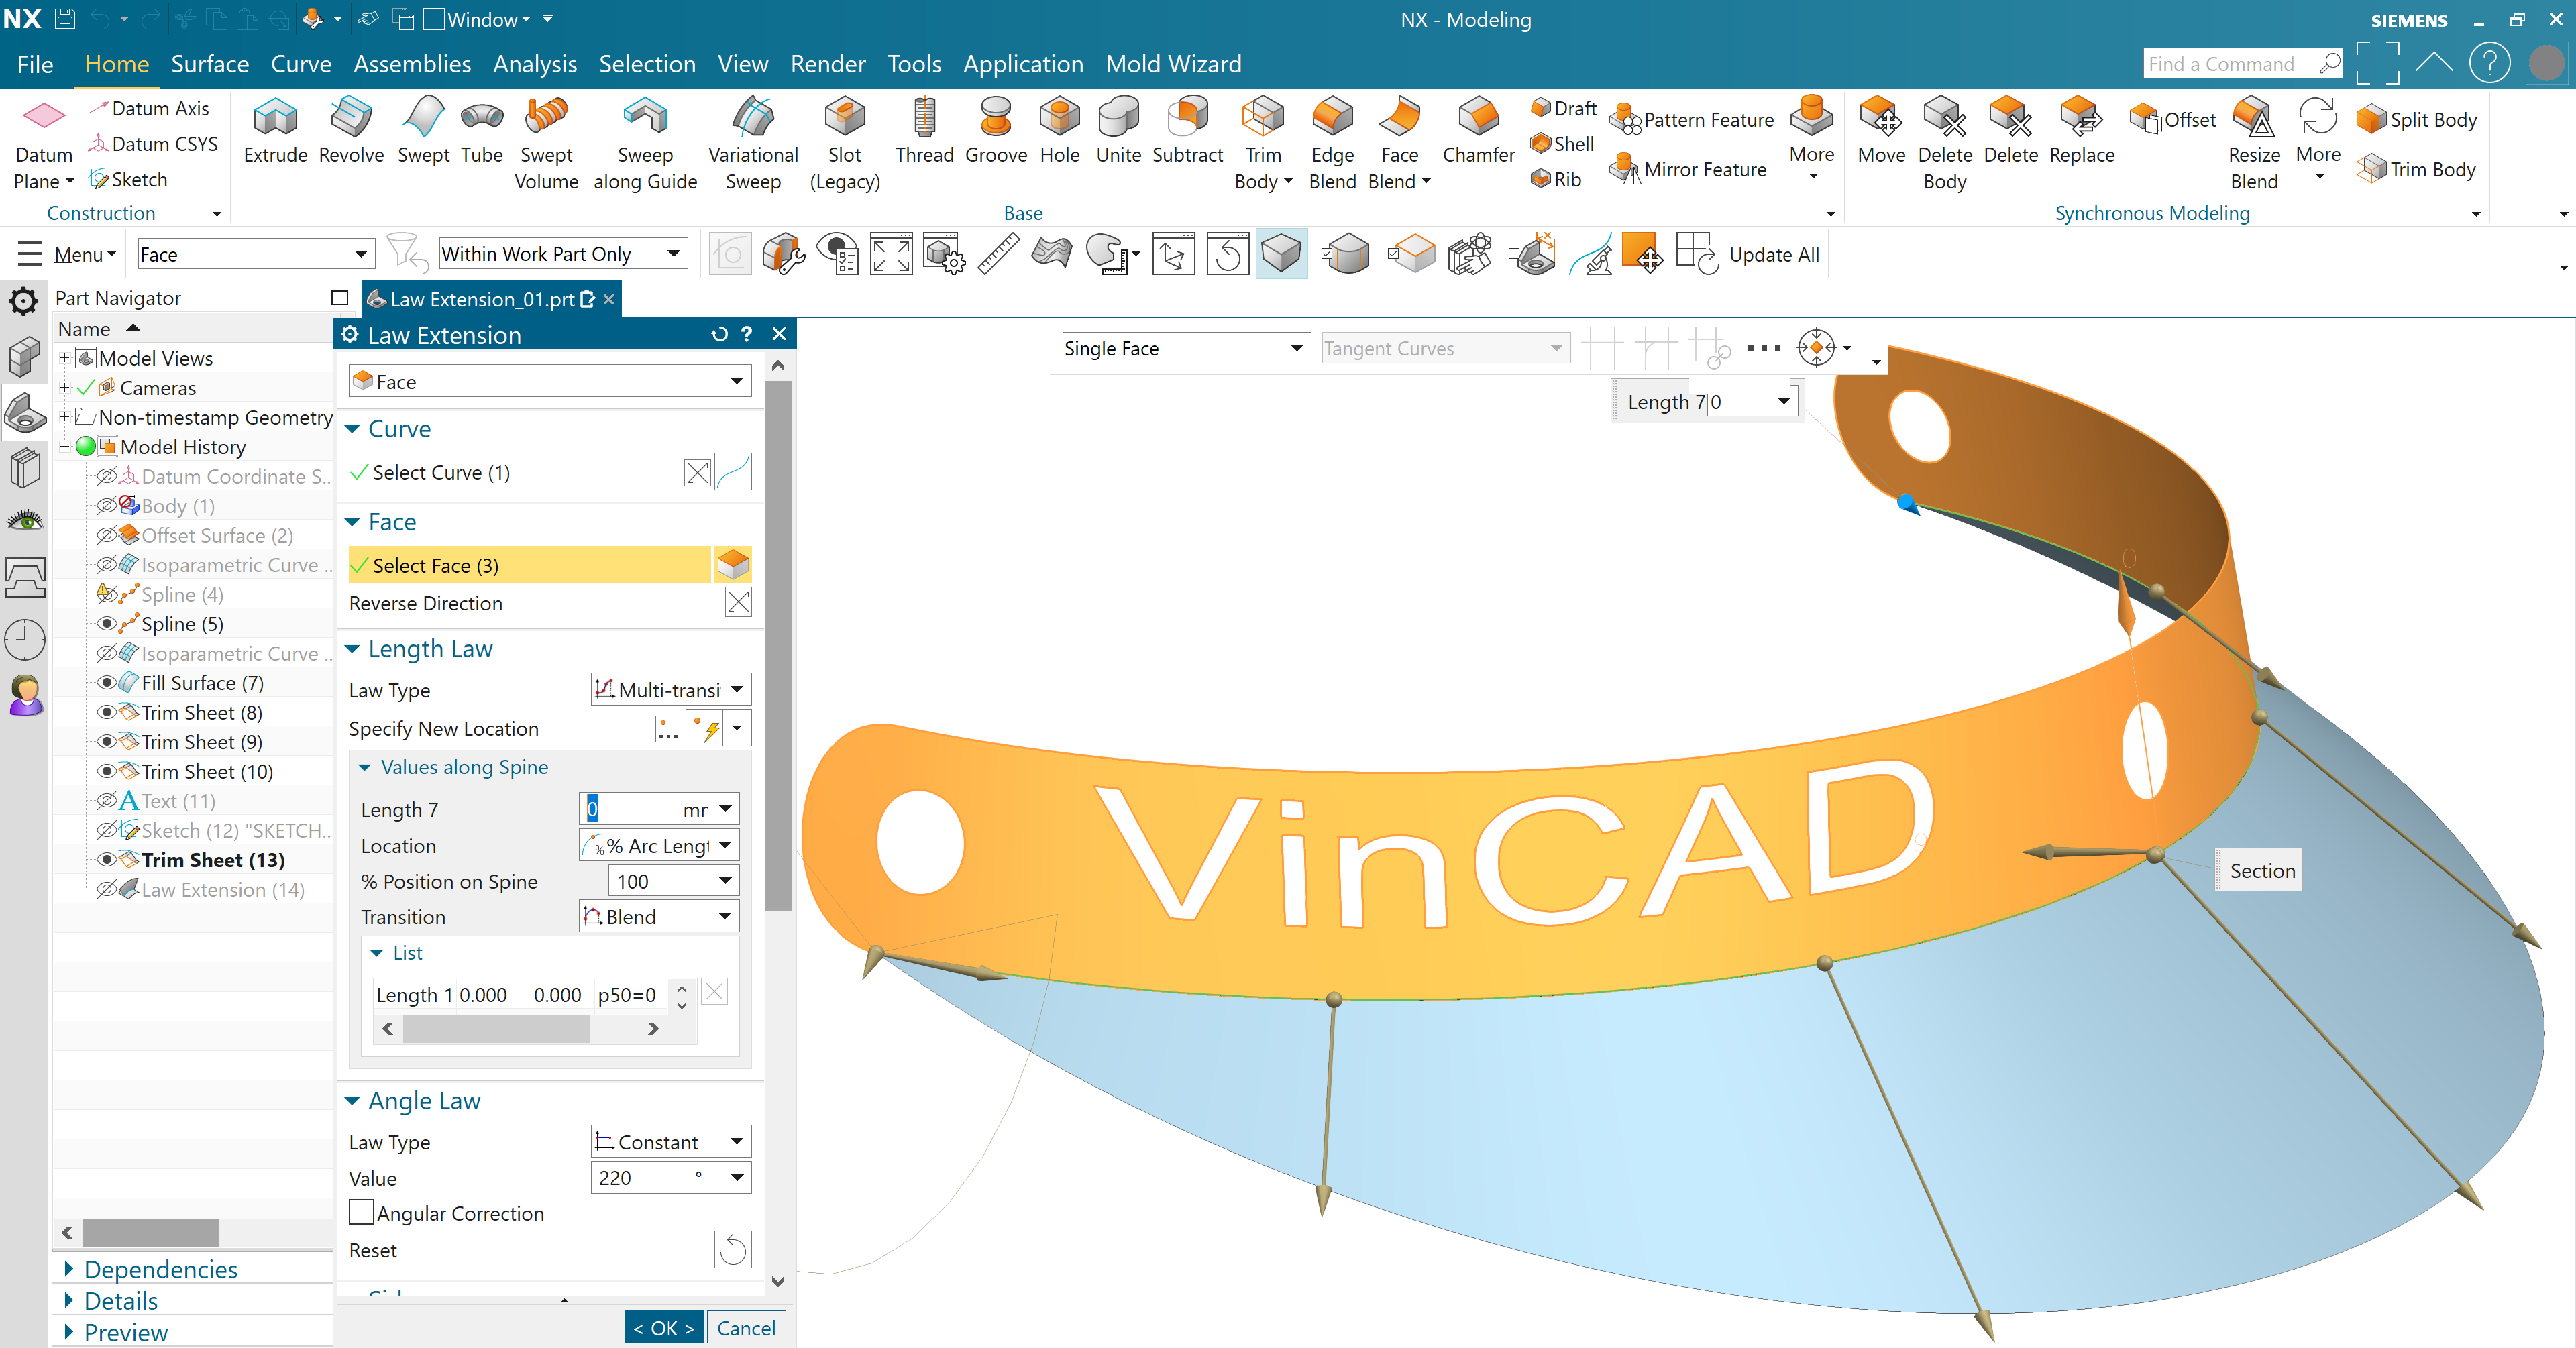Click the Reset angle law icon
Screen dimensions: 2576x1348
click(732, 1250)
